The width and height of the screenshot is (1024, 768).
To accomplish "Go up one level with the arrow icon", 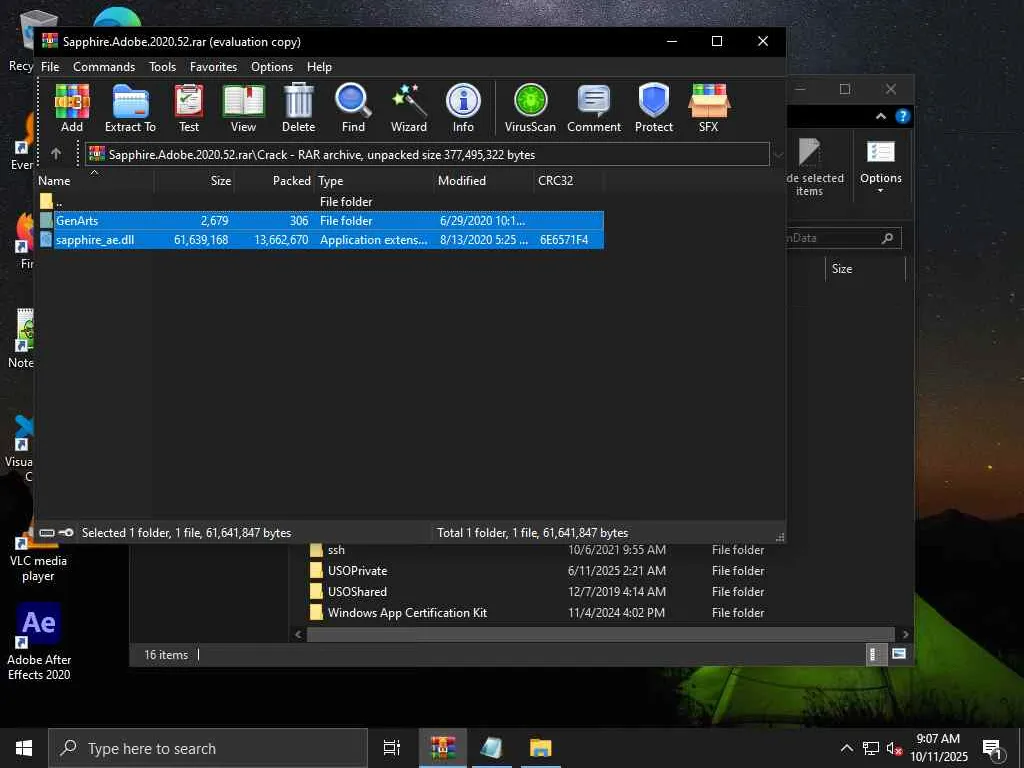I will coord(56,153).
